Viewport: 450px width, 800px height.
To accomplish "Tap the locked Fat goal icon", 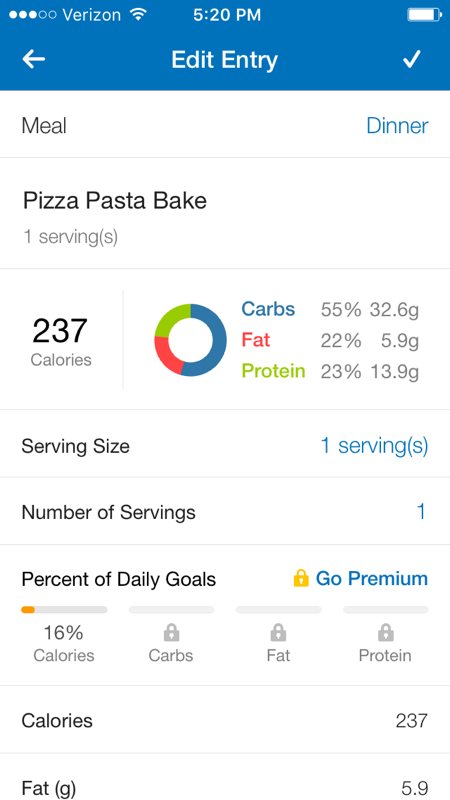I will (278, 633).
